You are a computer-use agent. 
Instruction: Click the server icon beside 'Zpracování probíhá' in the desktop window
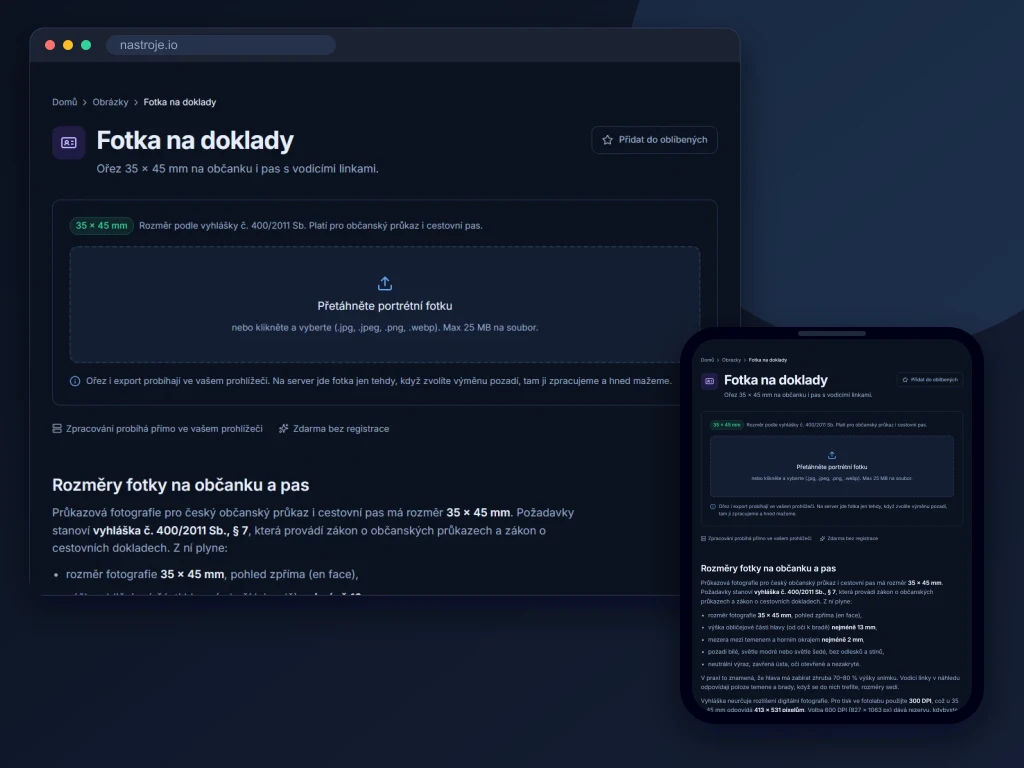(x=57, y=428)
